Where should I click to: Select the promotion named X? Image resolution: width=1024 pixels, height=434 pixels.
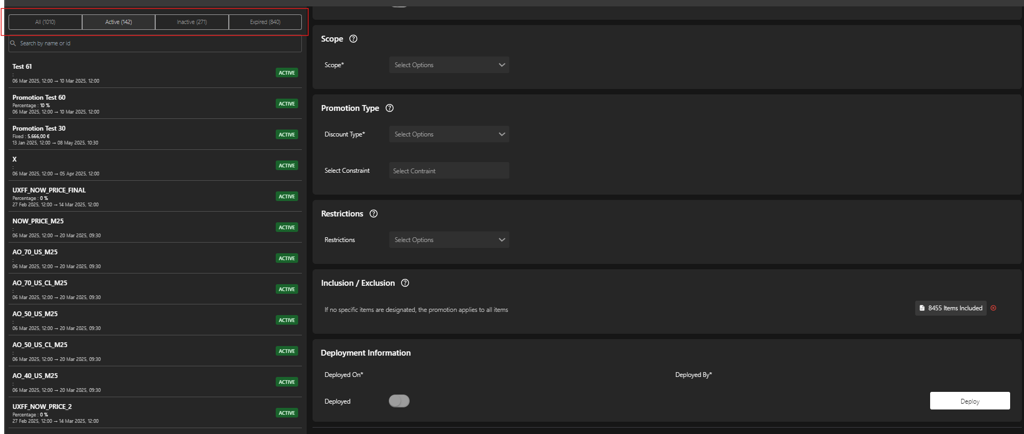pos(155,166)
